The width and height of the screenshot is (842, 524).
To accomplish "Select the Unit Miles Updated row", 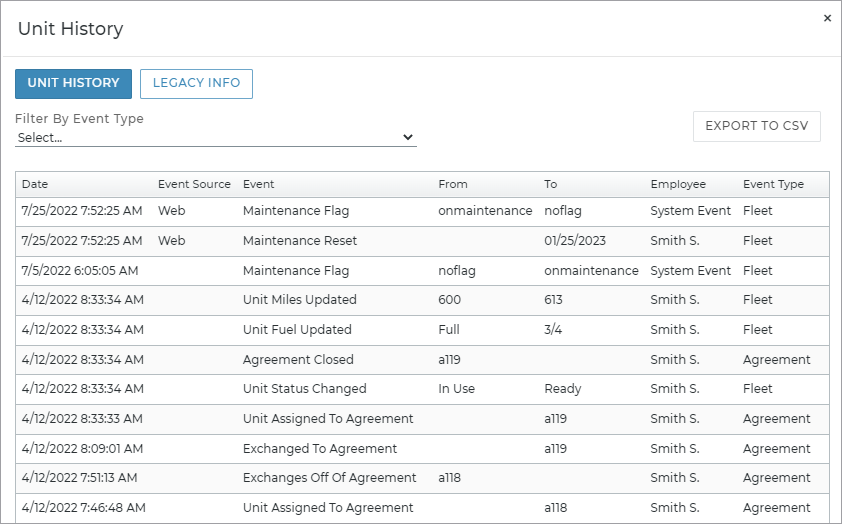I will point(300,300).
